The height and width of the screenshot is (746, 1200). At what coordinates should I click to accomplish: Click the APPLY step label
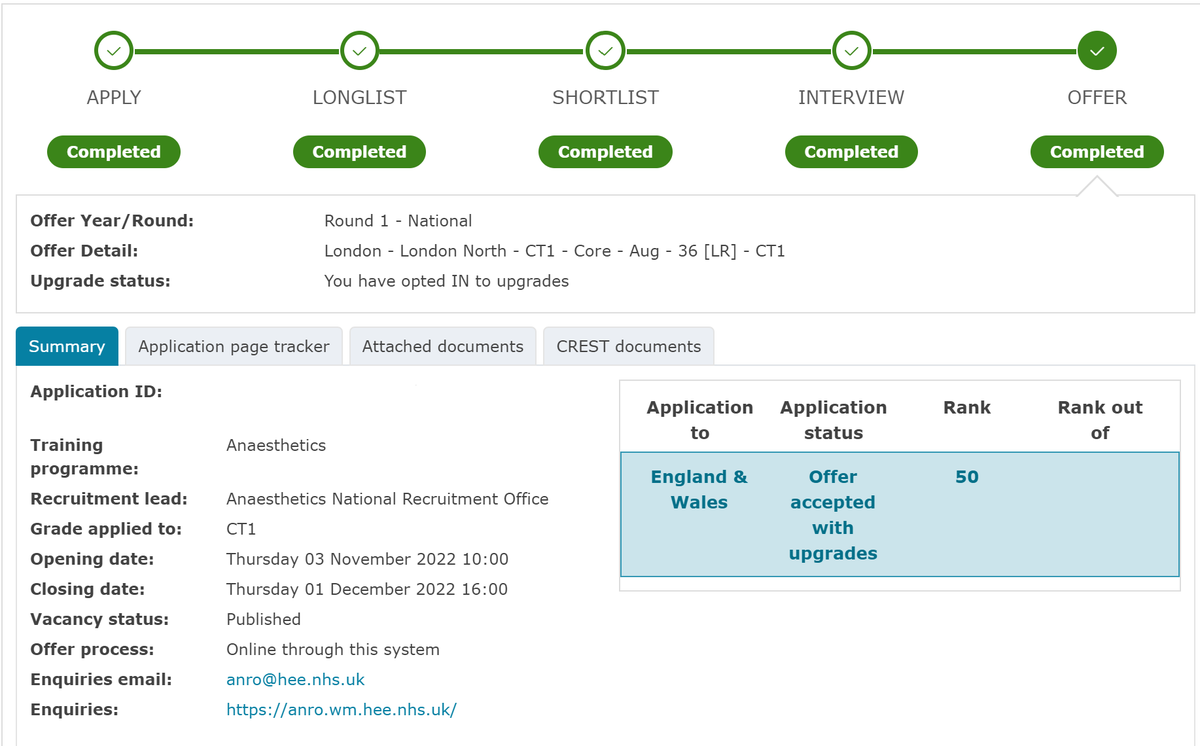point(114,98)
